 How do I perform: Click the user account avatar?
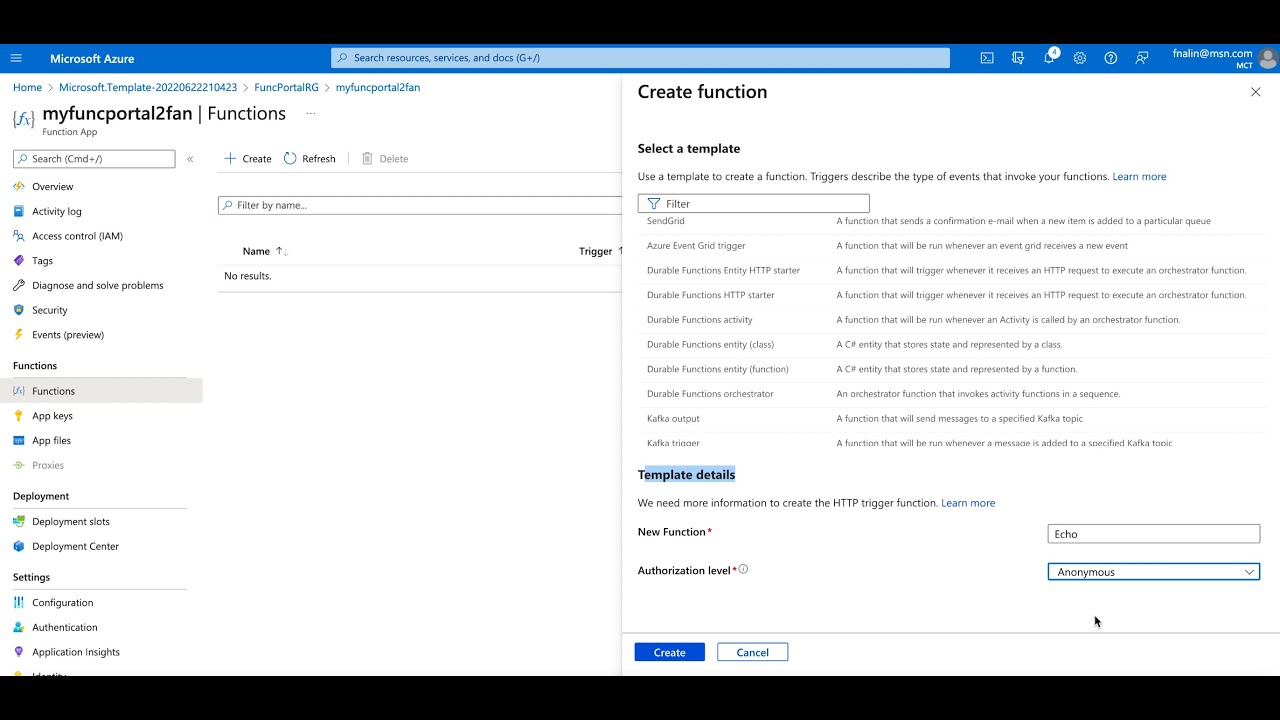(1268, 59)
